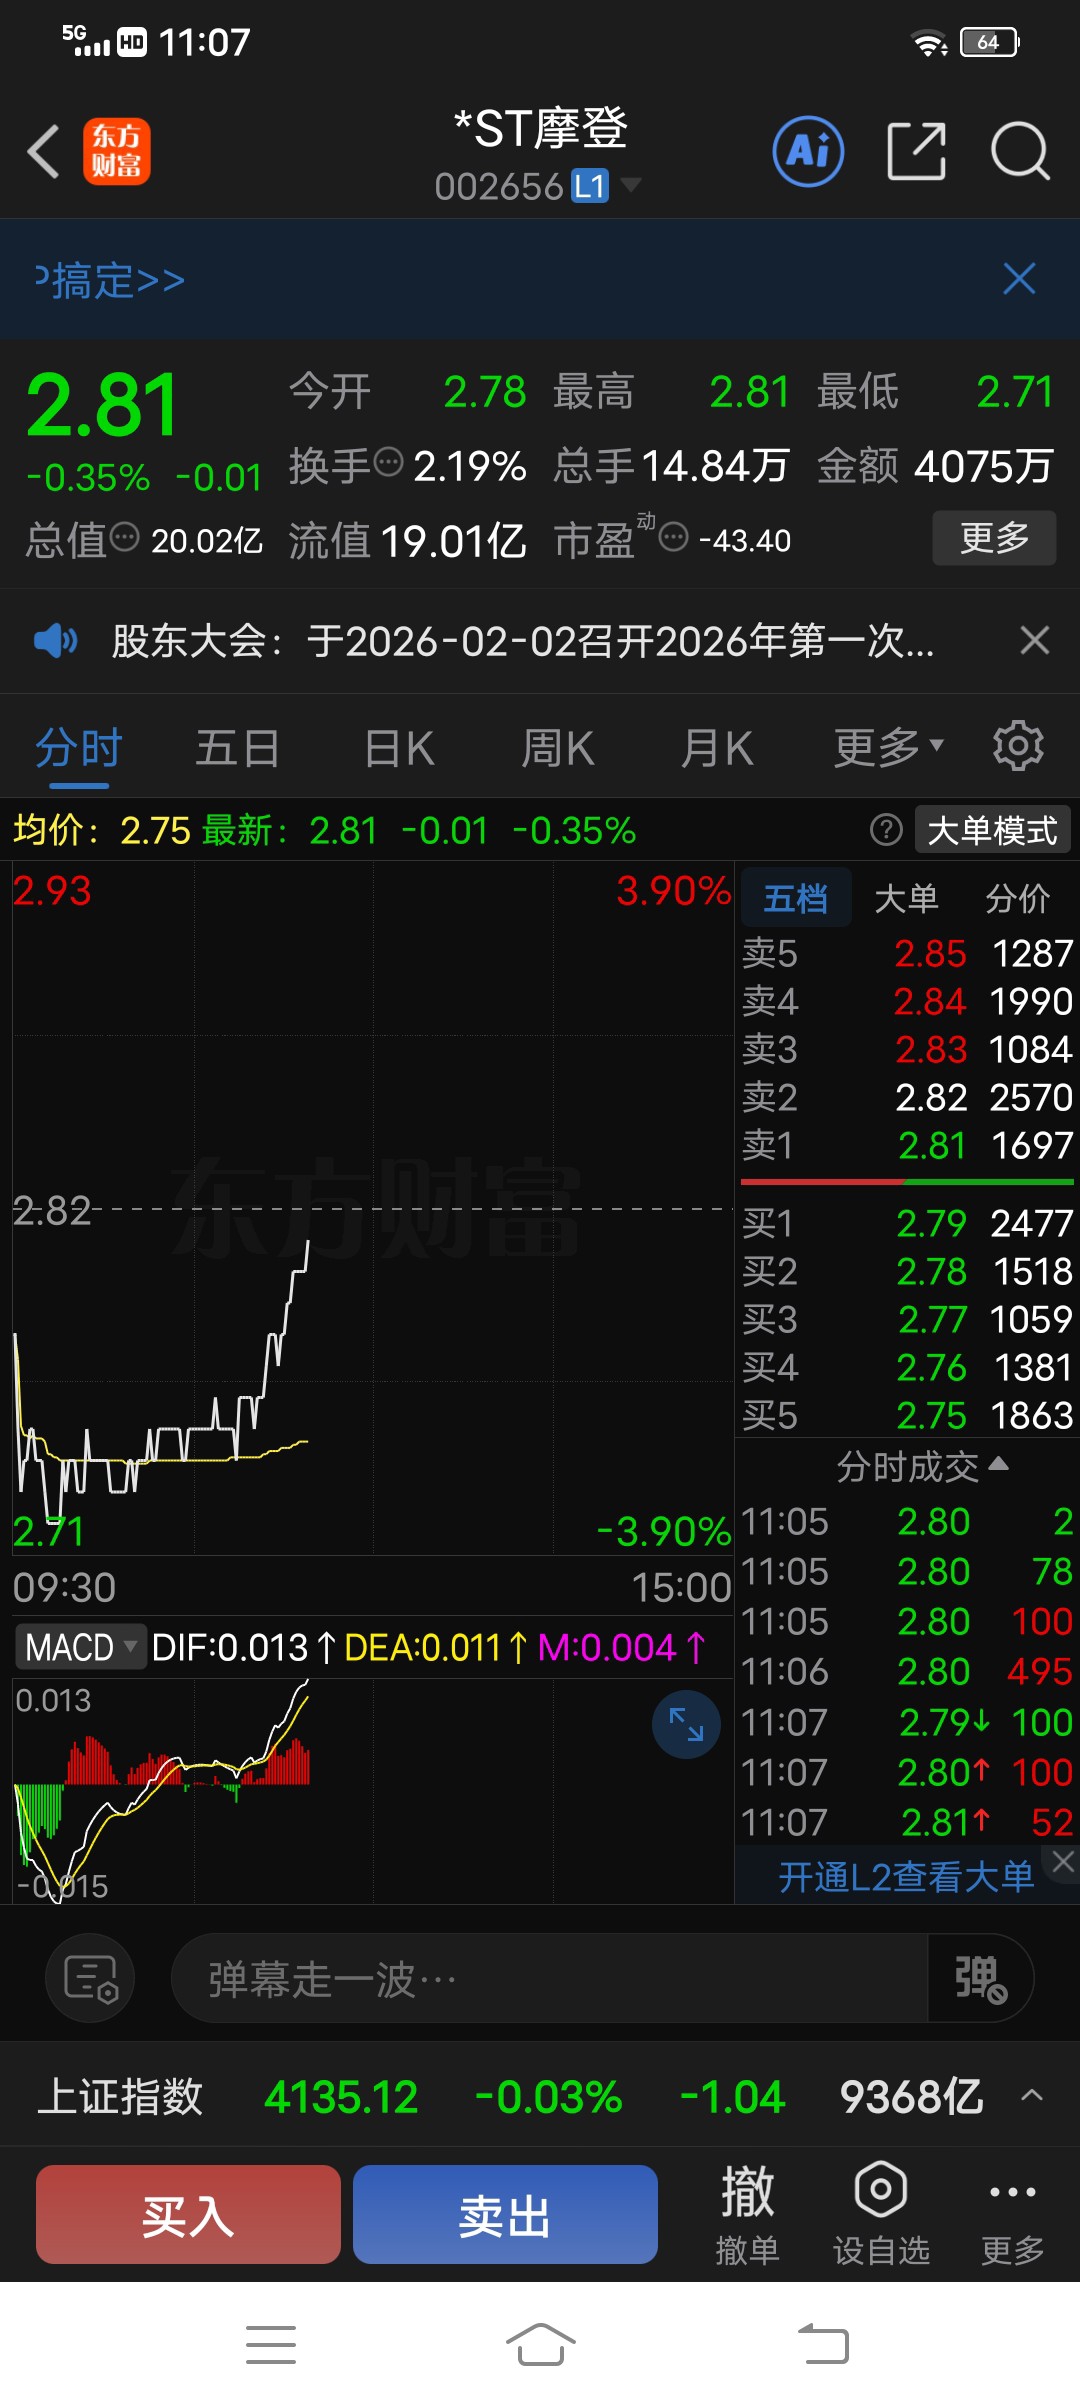This screenshot has height=2408, width=1080.
Task: Tap the 弹幕走一波 input field
Action: point(550,1978)
